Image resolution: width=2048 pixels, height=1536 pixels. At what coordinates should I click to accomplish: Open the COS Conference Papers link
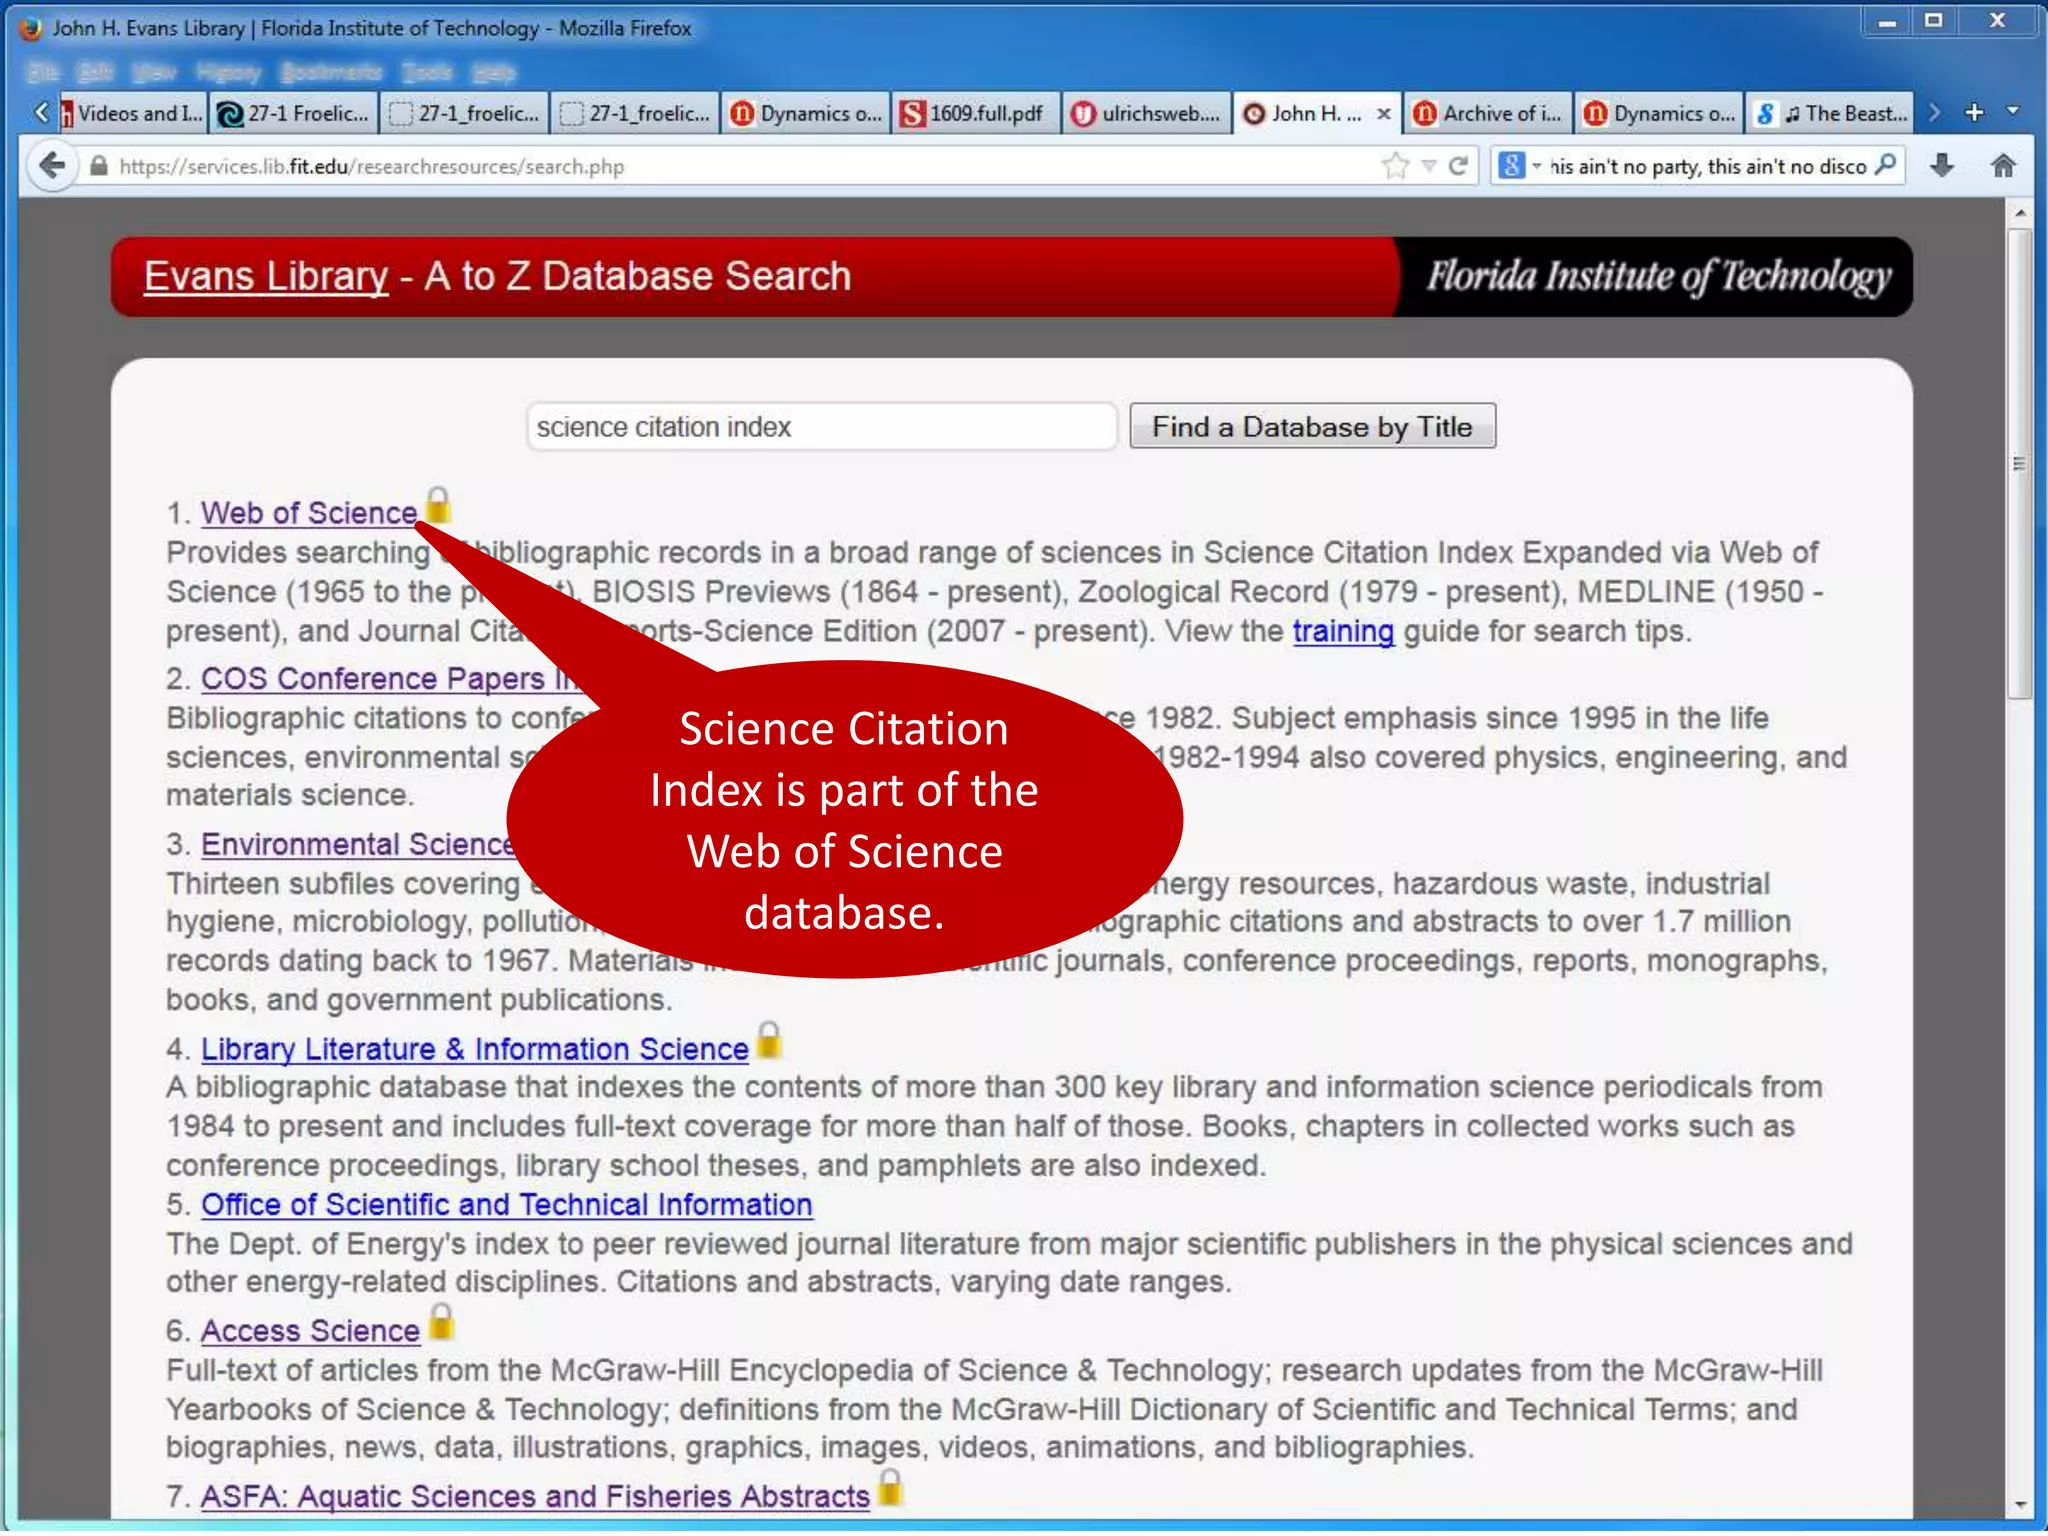[x=390, y=679]
